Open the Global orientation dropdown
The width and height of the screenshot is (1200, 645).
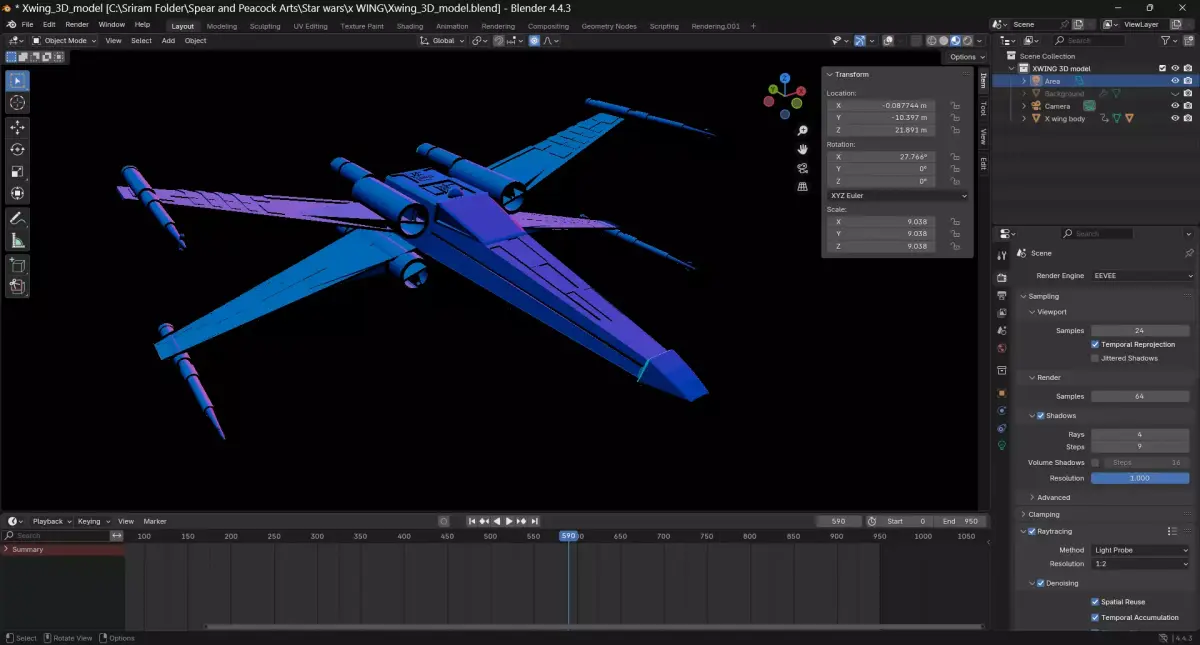point(442,41)
